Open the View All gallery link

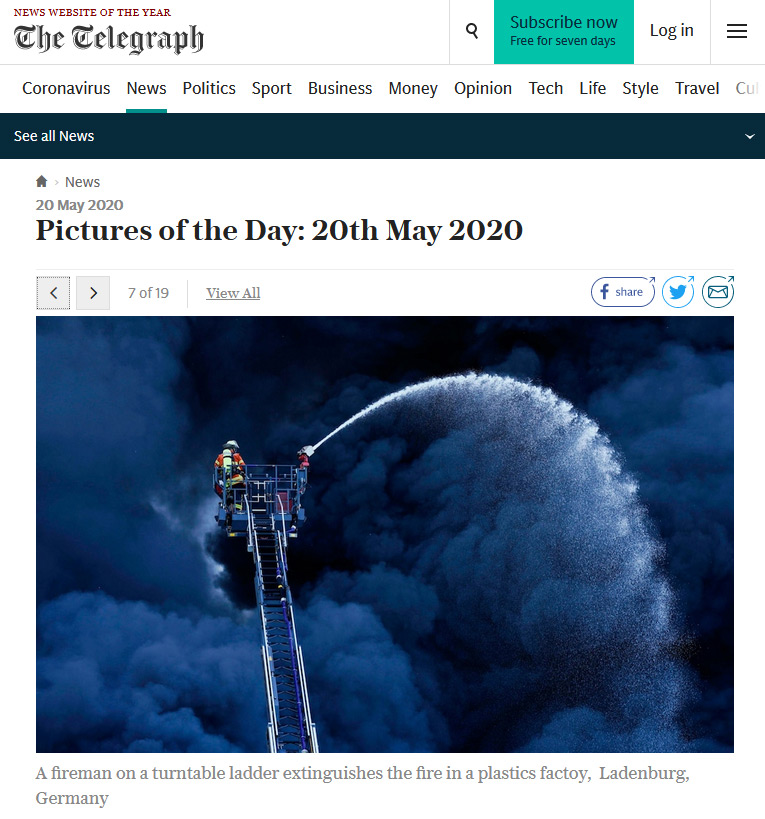(x=233, y=293)
